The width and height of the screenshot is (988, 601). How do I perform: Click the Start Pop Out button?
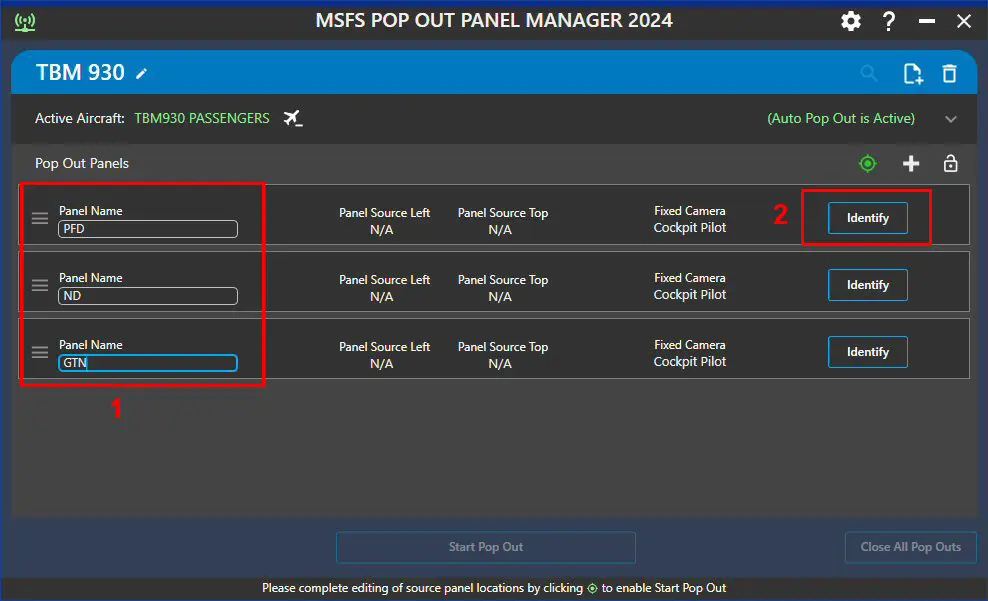click(486, 547)
